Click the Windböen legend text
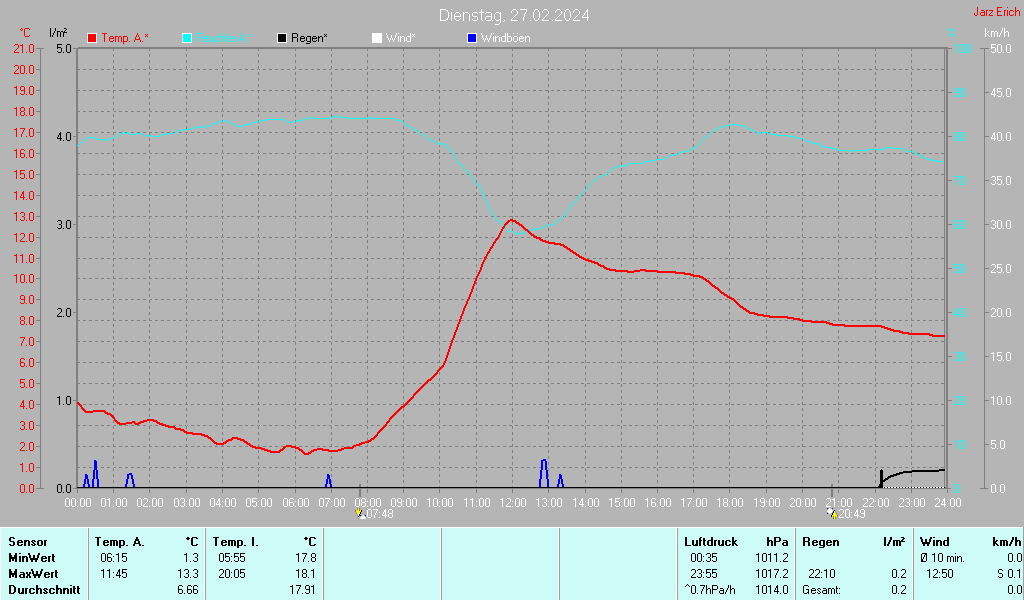 505,38
